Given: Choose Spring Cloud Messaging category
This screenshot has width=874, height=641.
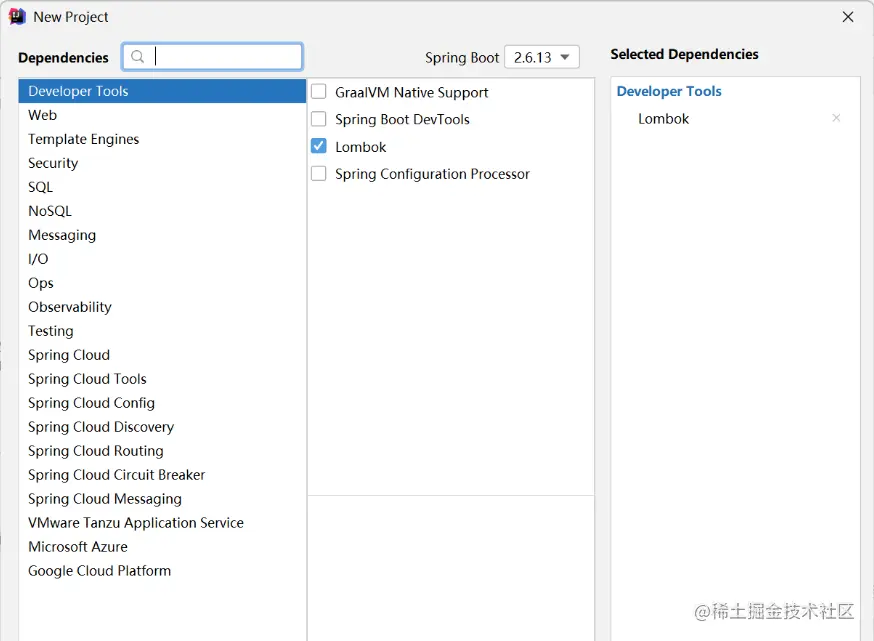Looking at the screenshot, I should click(x=162, y=498).
